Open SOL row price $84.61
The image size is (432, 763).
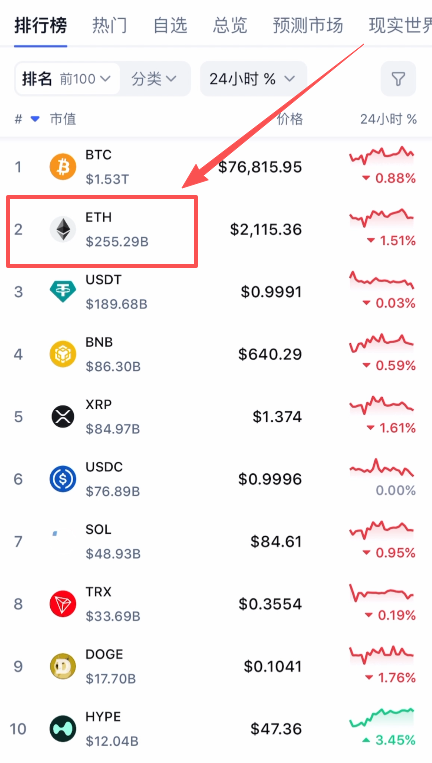[276, 541]
